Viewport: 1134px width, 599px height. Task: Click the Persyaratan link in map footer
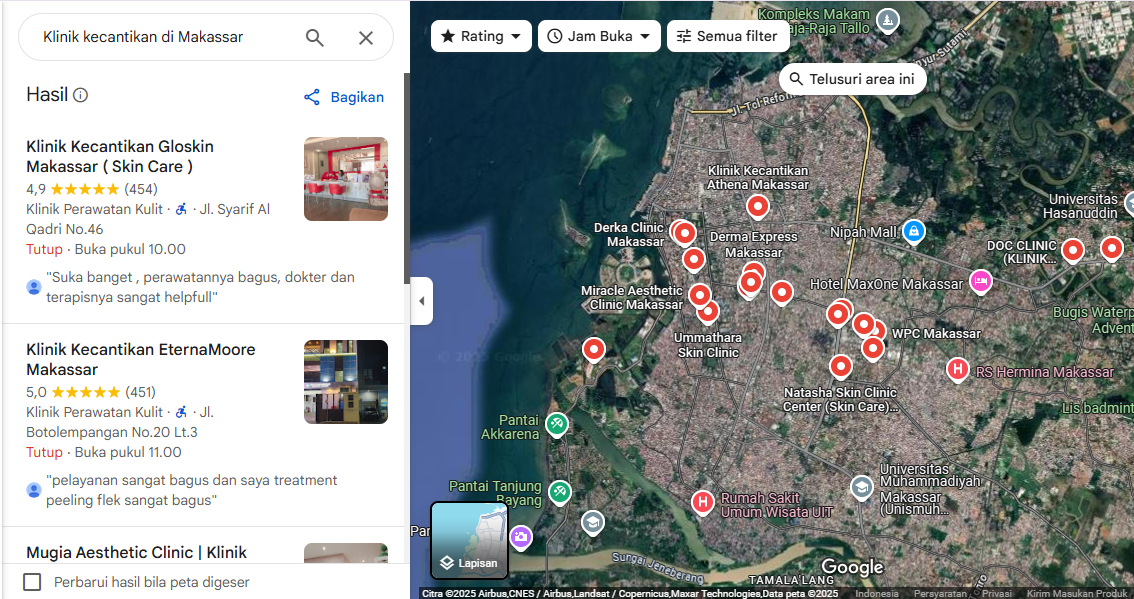tap(939, 593)
